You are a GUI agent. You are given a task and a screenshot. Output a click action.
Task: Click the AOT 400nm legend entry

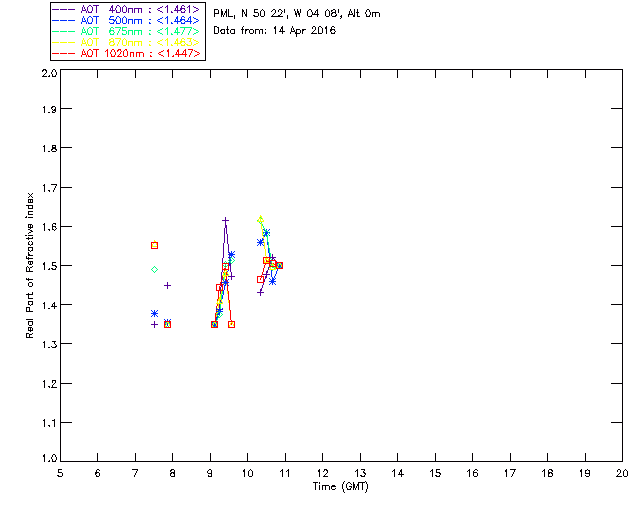pyautogui.click(x=126, y=9)
